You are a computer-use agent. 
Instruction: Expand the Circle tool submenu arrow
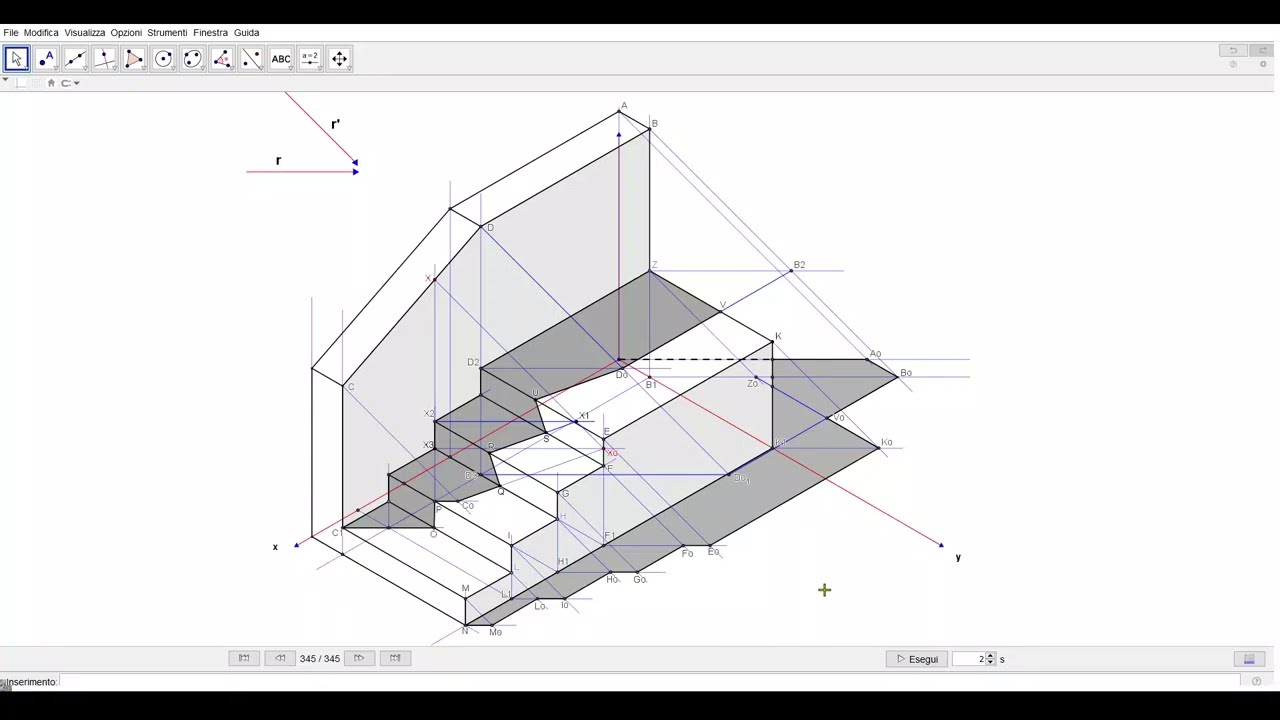172,69
